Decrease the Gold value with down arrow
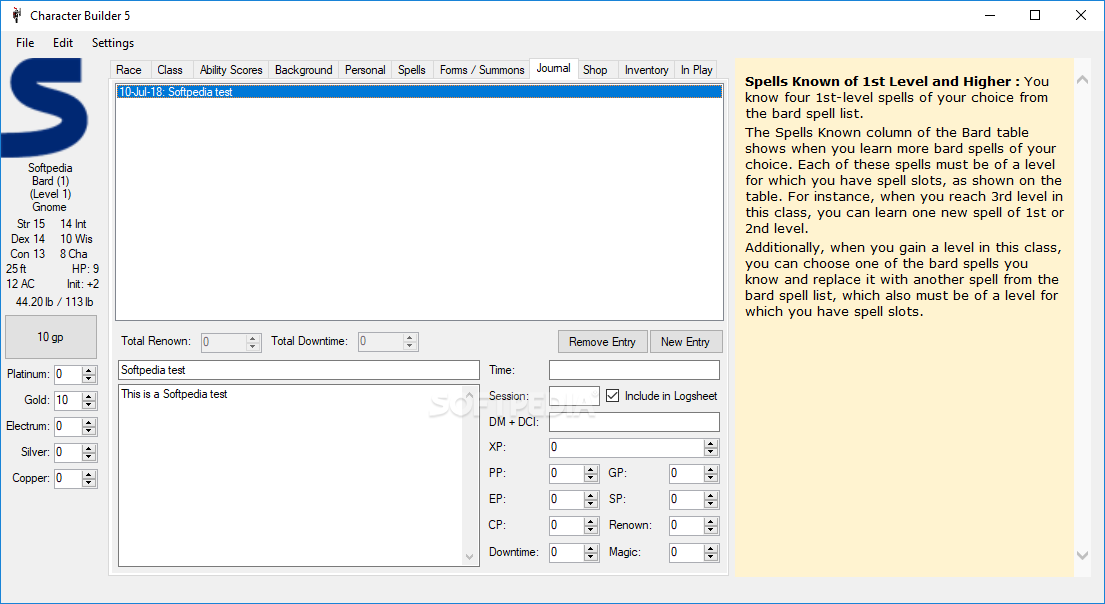Viewport: 1105px width, 604px height. click(89, 405)
